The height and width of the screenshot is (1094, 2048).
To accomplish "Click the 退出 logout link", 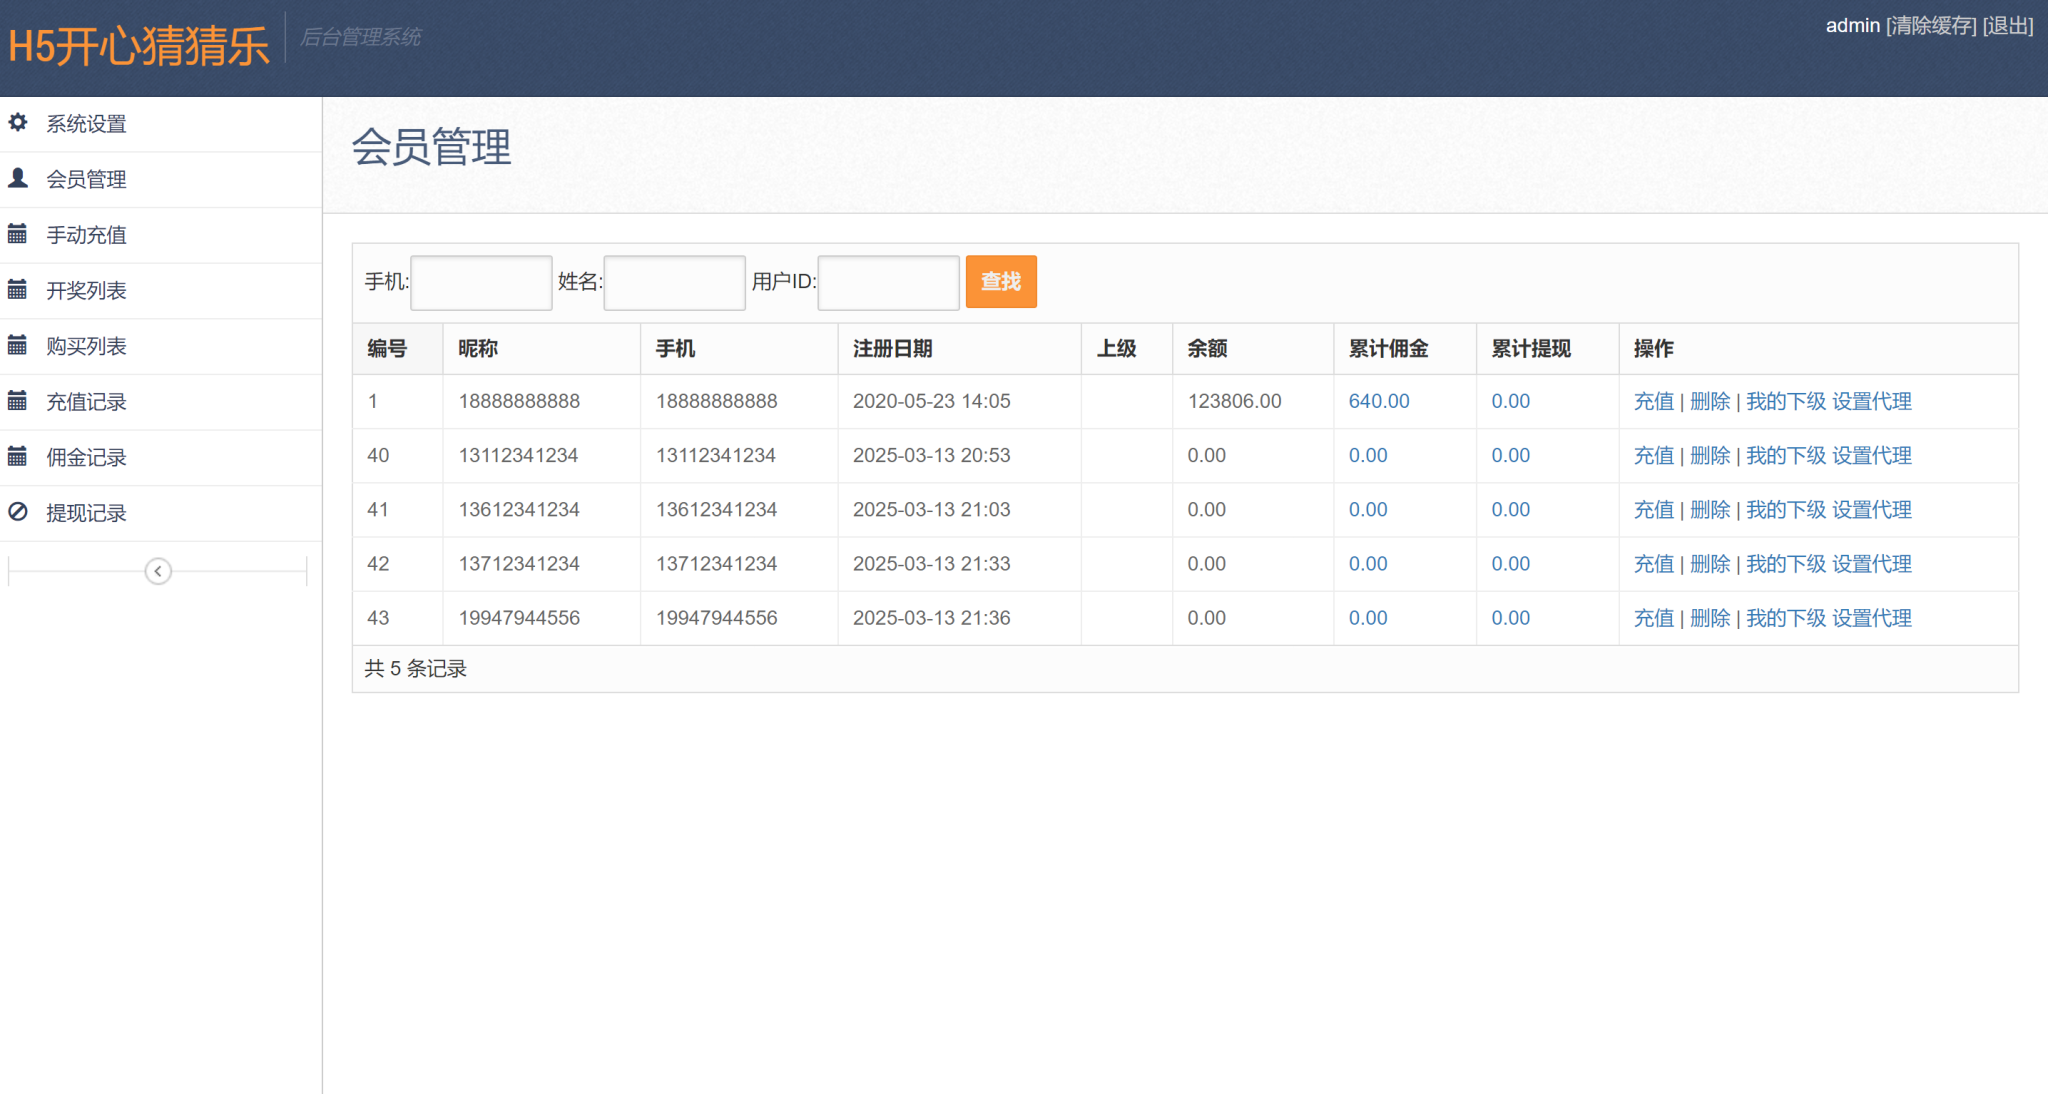I will [x=2008, y=26].
